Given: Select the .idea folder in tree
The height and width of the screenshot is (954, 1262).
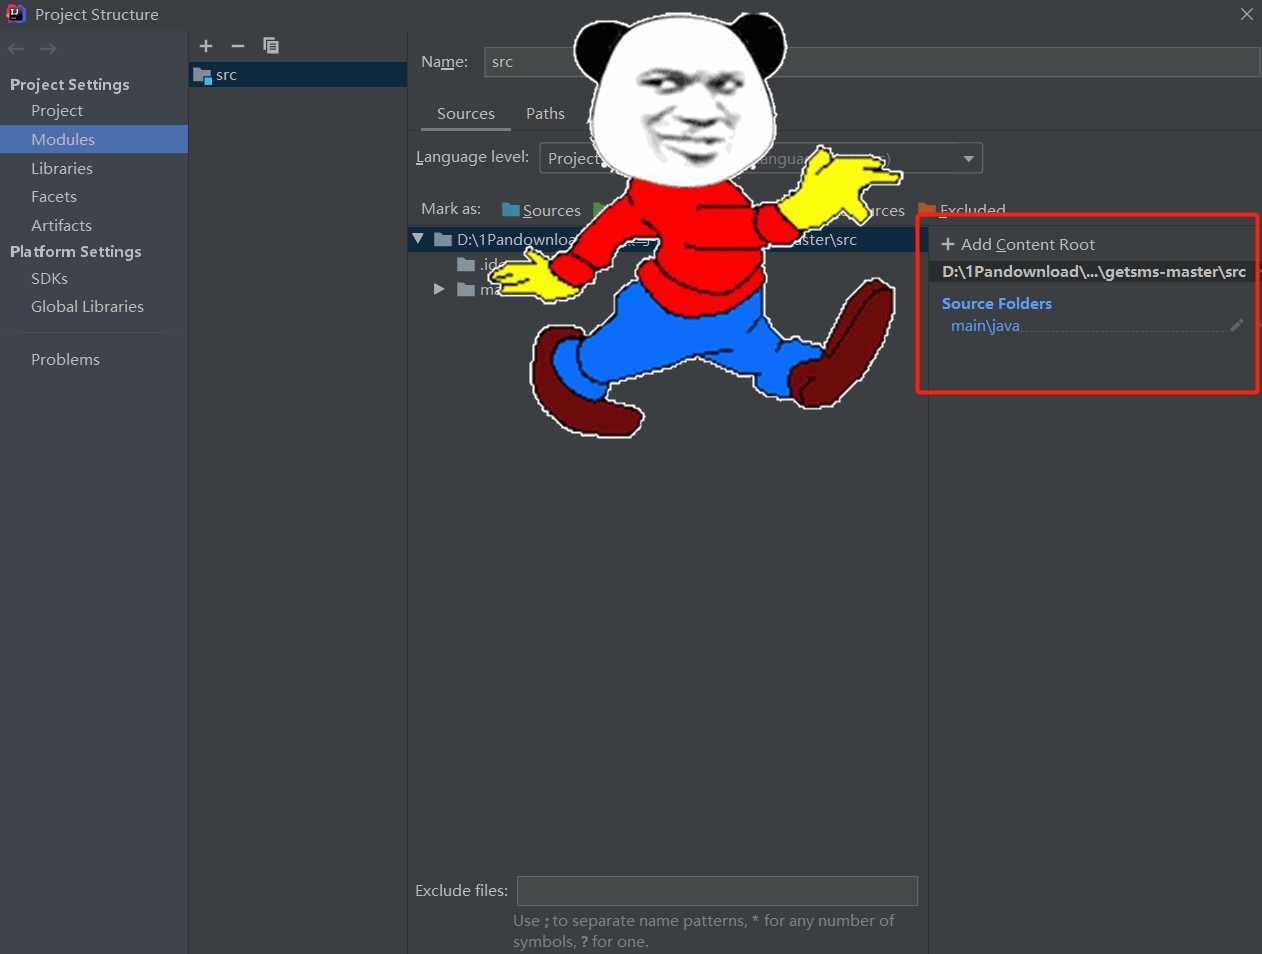Looking at the screenshot, I should [x=481, y=265].
